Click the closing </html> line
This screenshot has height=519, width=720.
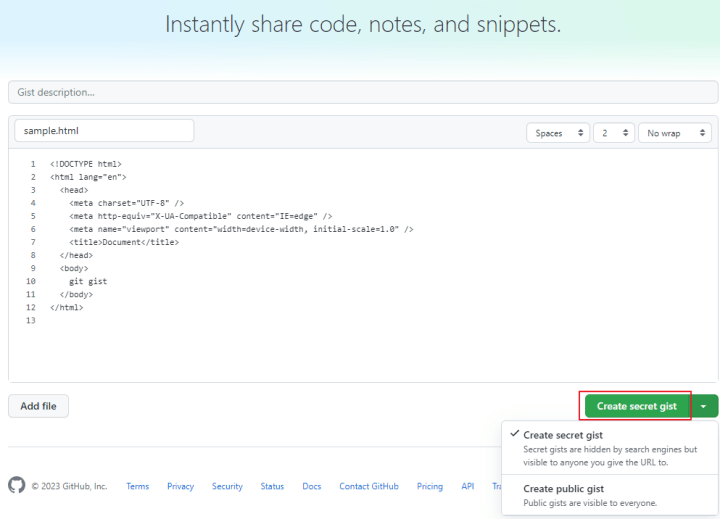(67, 307)
